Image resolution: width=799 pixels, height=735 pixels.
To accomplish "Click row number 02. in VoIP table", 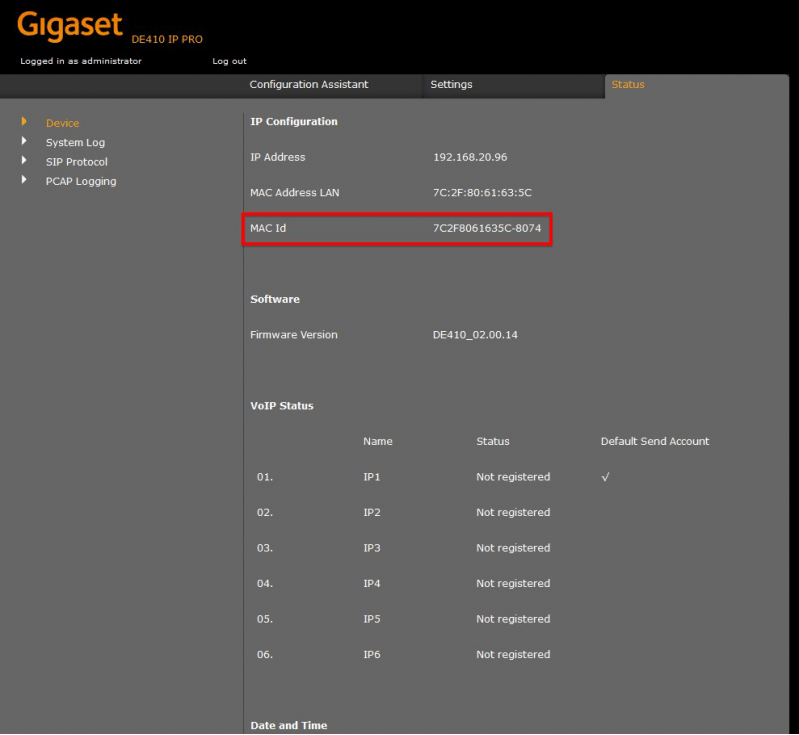I will coord(264,512).
